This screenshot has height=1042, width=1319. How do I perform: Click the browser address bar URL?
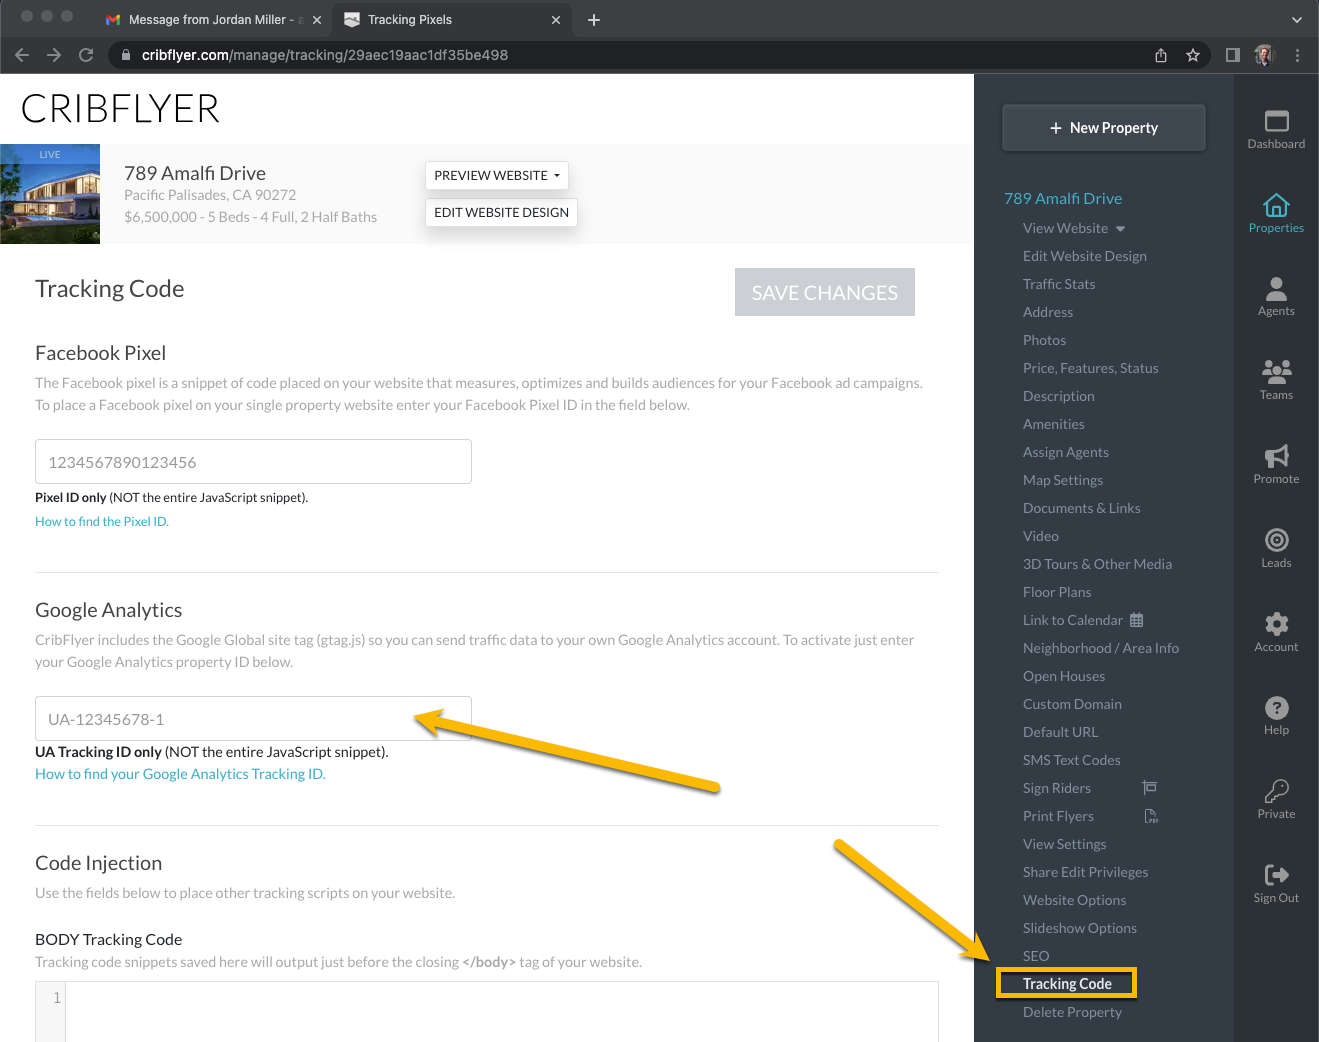click(x=325, y=55)
